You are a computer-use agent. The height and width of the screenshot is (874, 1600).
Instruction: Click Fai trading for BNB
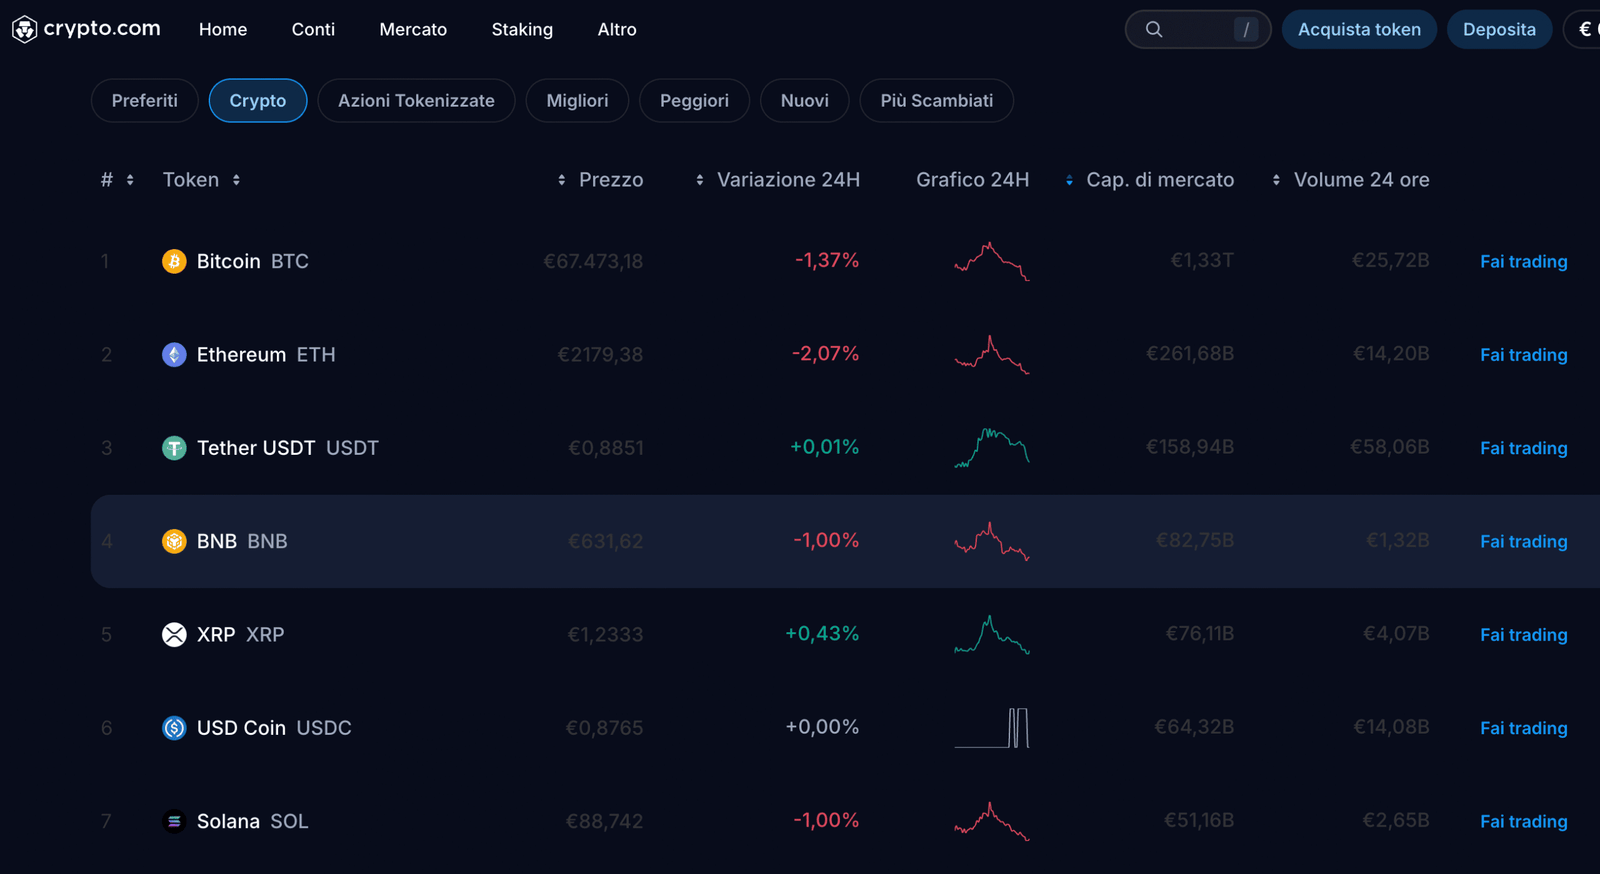coord(1524,542)
